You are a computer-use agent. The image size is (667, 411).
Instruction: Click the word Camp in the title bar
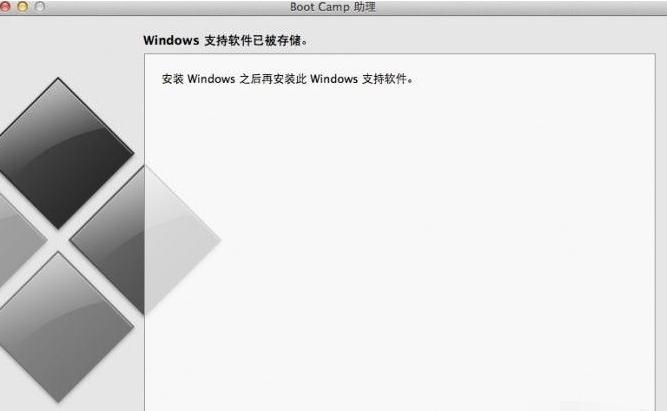334,8
